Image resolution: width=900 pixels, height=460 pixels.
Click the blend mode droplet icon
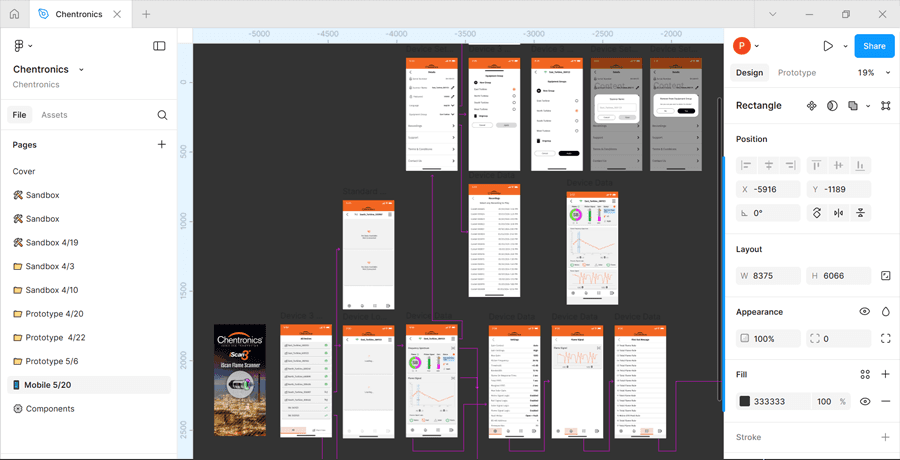tap(885, 312)
